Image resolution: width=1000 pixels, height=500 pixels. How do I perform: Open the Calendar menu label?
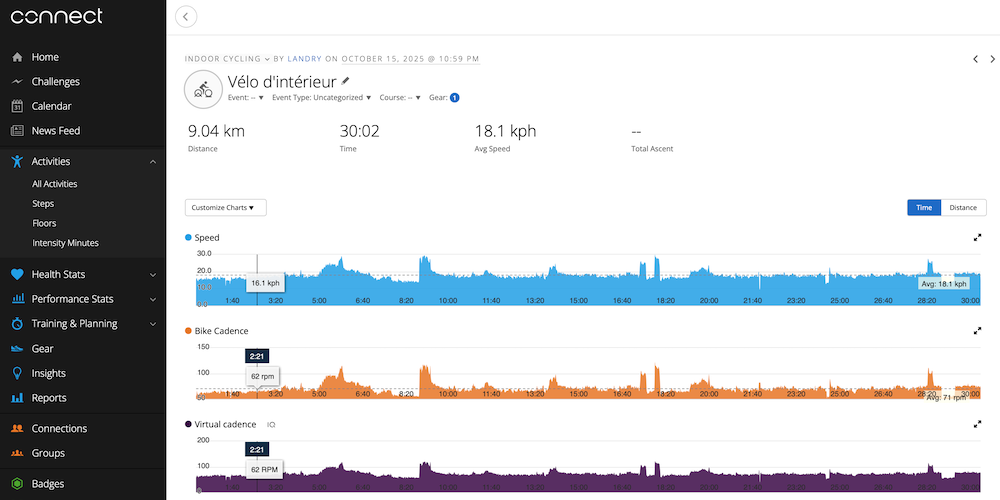(52, 107)
